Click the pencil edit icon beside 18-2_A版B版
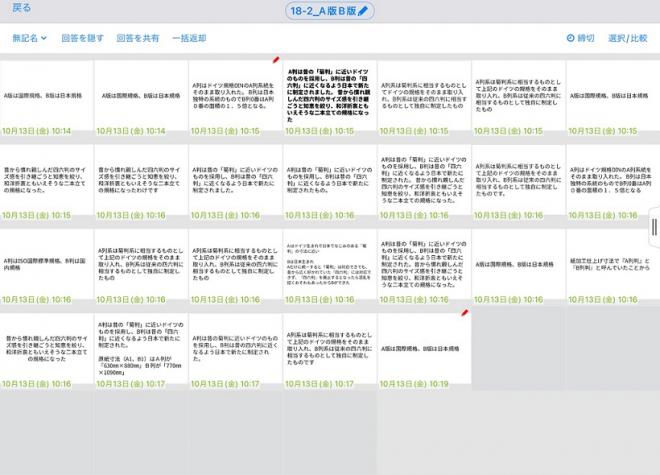 [x=363, y=11]
